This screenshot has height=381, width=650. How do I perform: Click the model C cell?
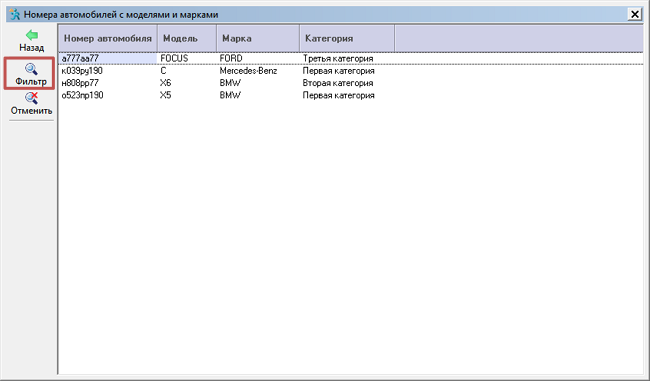tap(187, 71)
